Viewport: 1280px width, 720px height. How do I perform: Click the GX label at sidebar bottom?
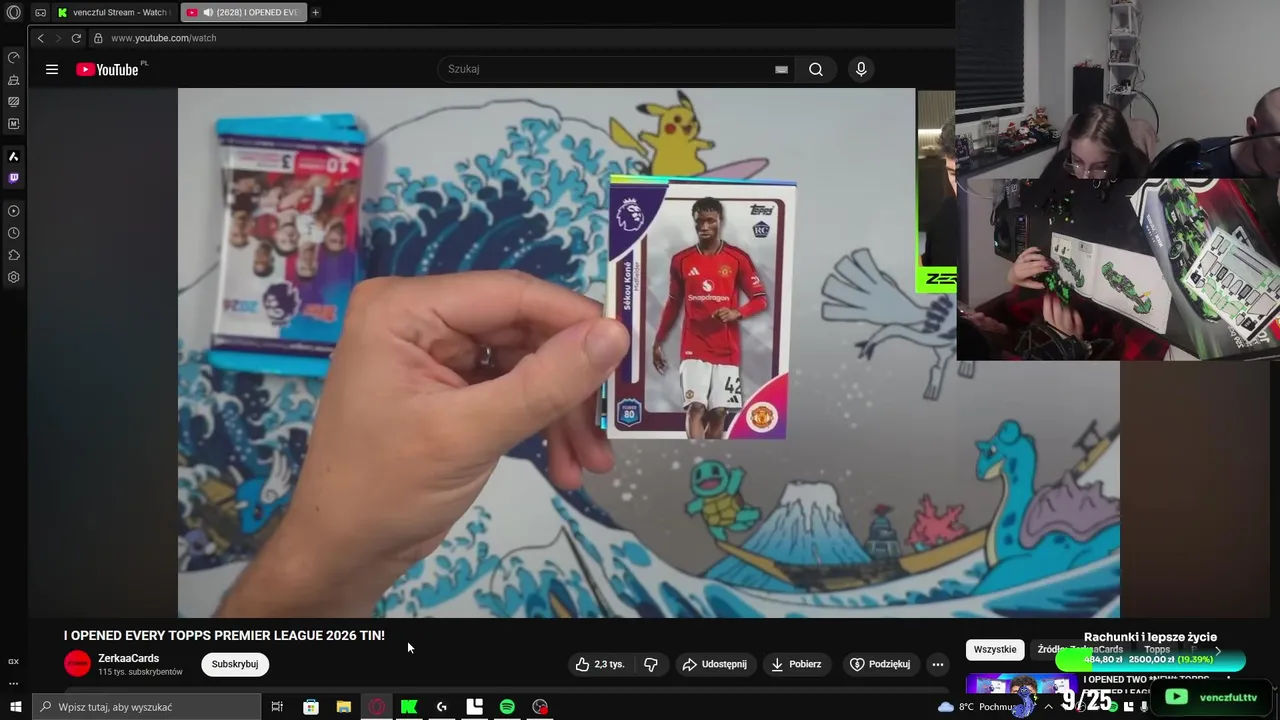tap(14, 662)
